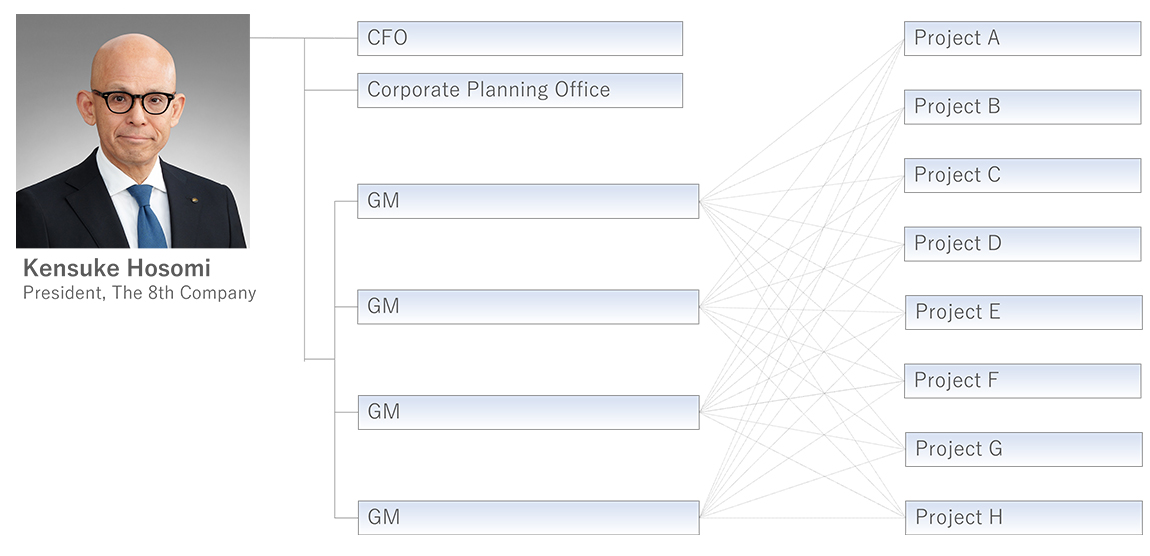Select the Project C box
This screenshot has width=1150, height=556.
coord(1022,175)
